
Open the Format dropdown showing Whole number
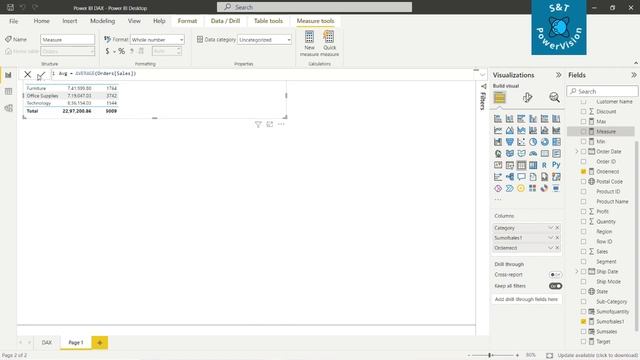coord(157,40)
